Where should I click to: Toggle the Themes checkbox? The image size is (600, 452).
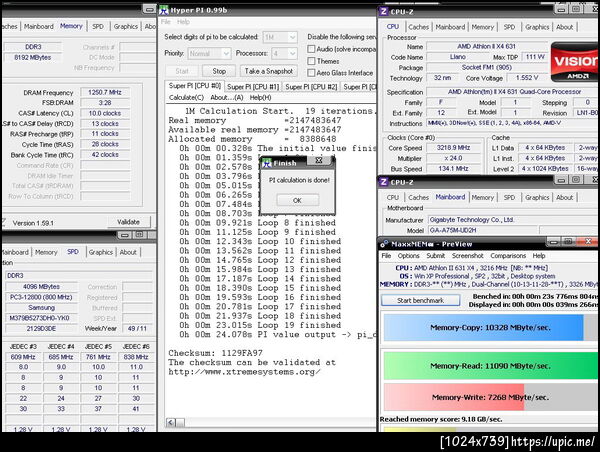[311, 61]
